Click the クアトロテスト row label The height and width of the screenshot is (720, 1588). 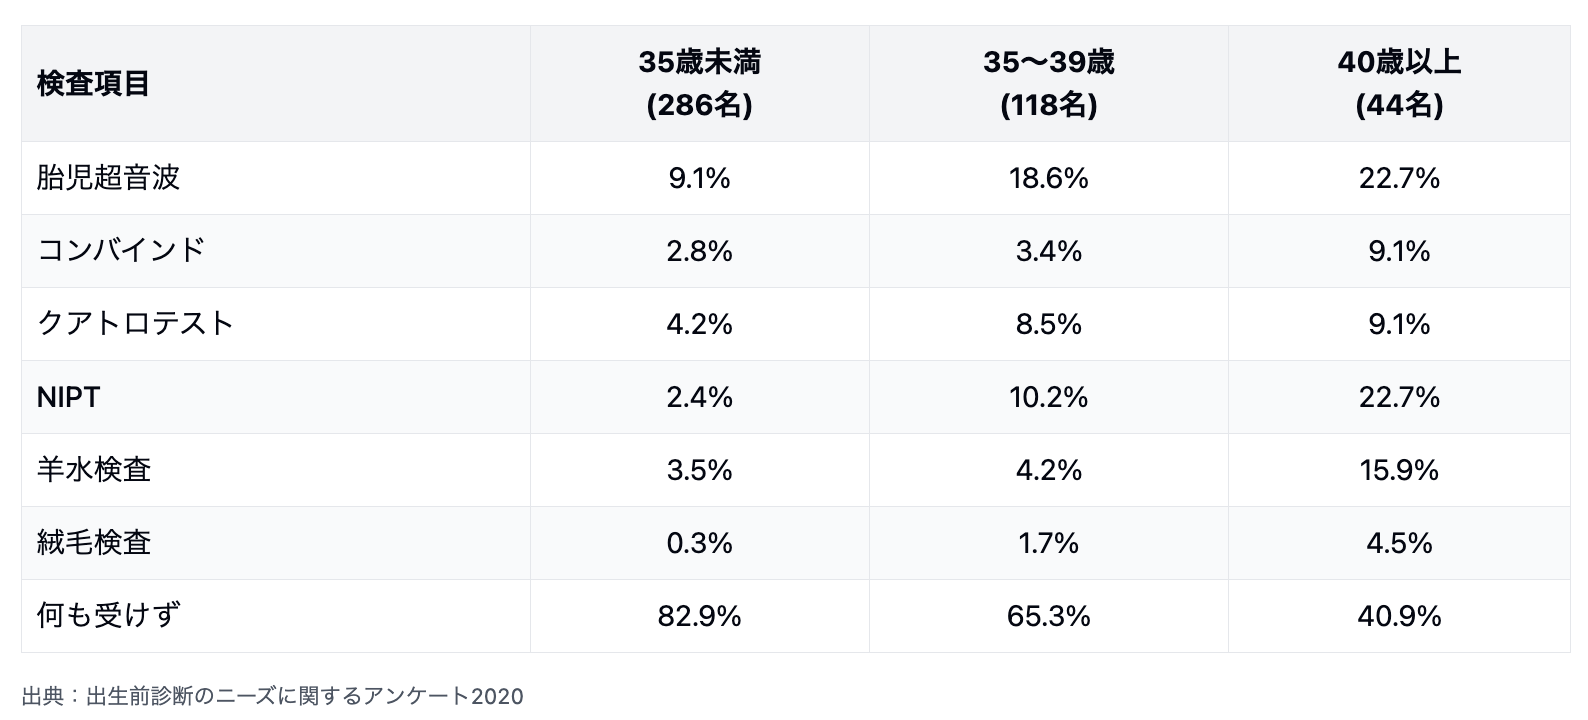pos(135,324)
